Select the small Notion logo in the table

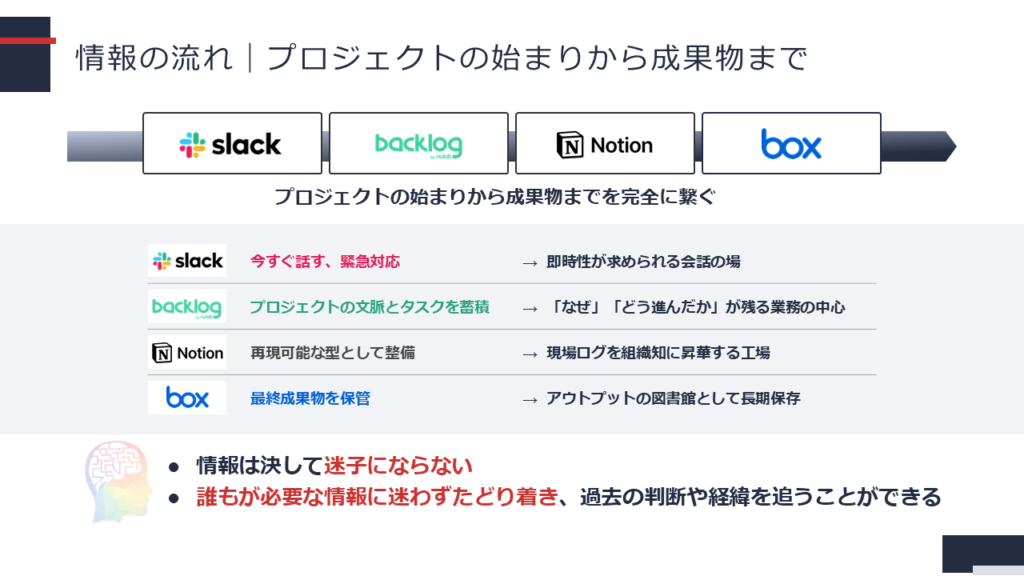tap(187, 353)
